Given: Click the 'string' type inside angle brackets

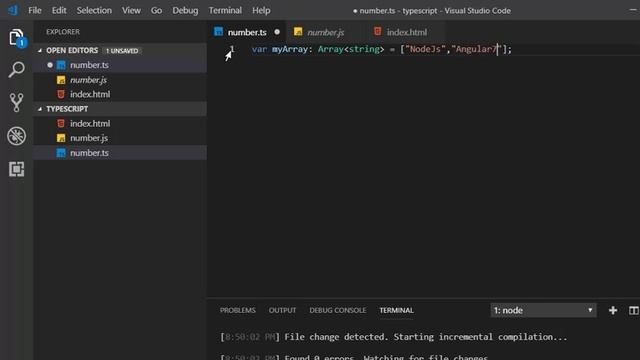Looking at the screenshot, I should [364, 49].
